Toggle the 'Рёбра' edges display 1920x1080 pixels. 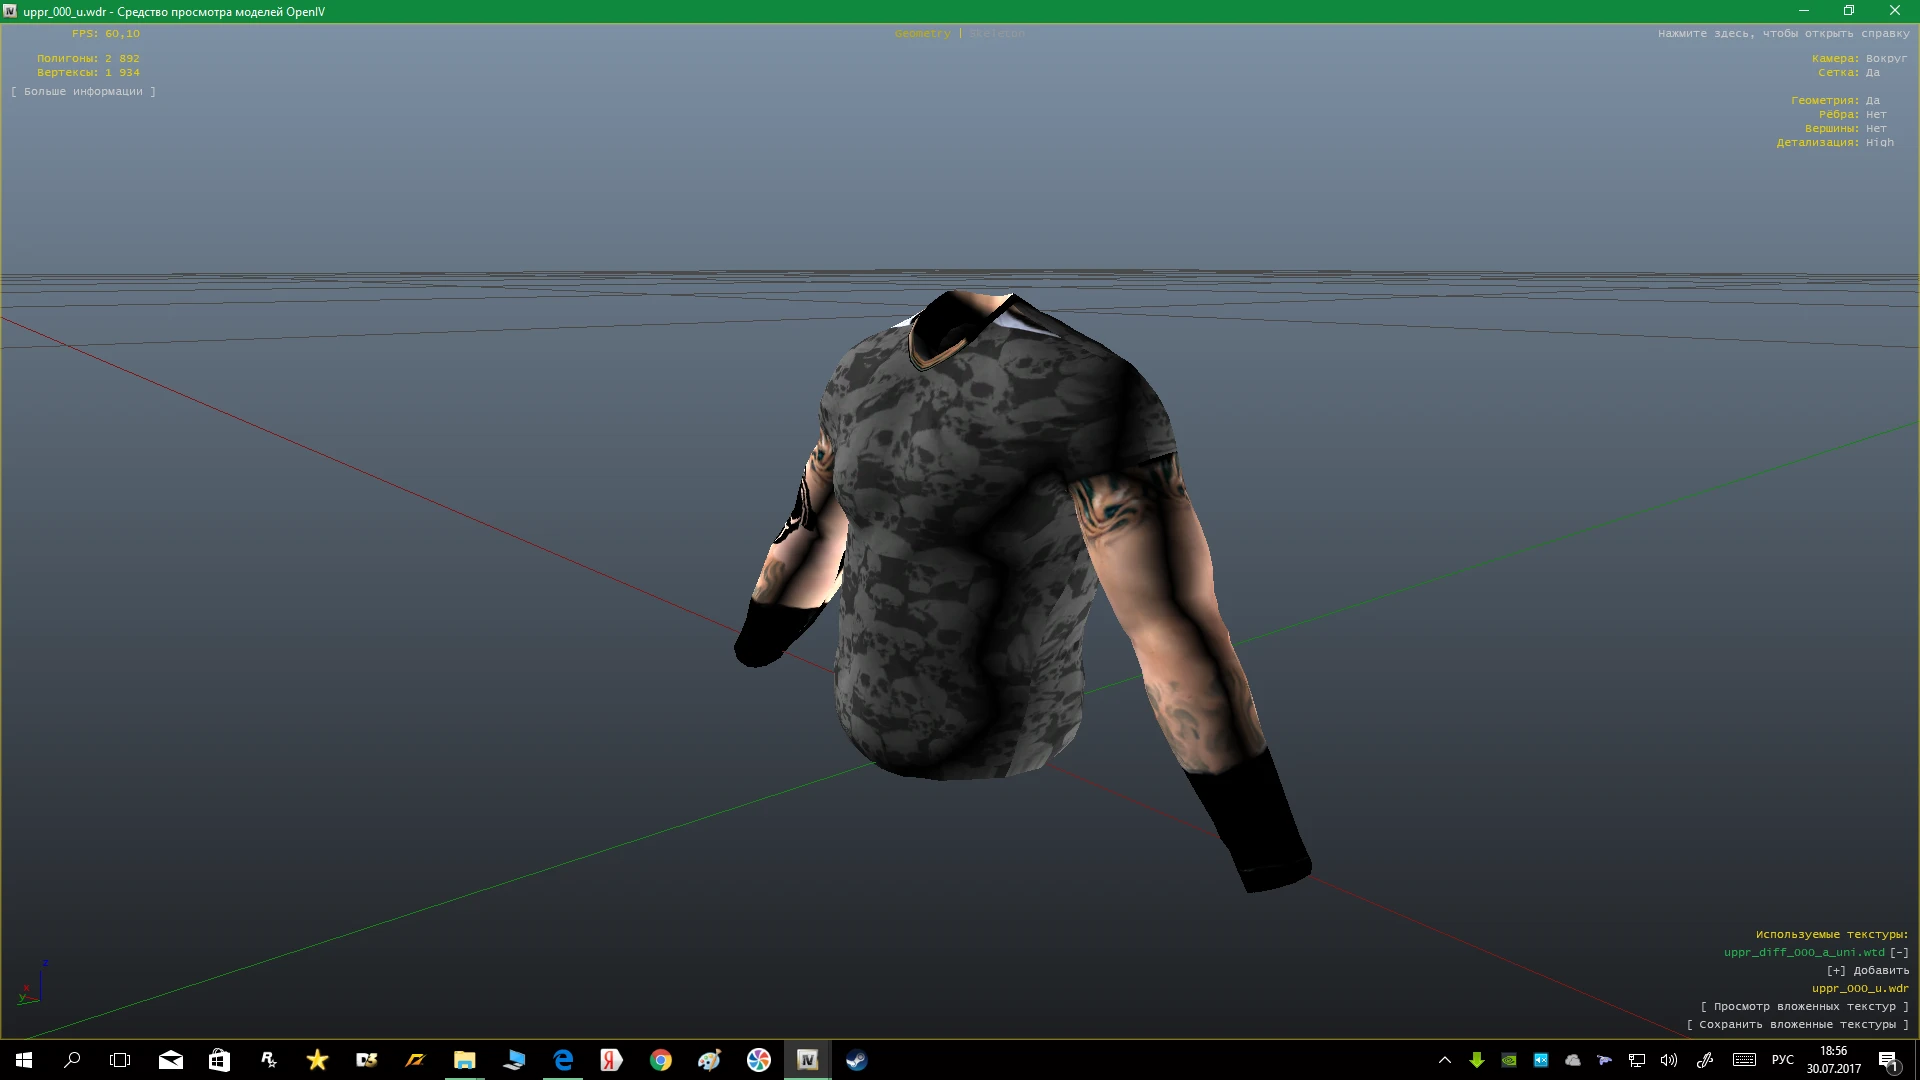point(1876,115)
